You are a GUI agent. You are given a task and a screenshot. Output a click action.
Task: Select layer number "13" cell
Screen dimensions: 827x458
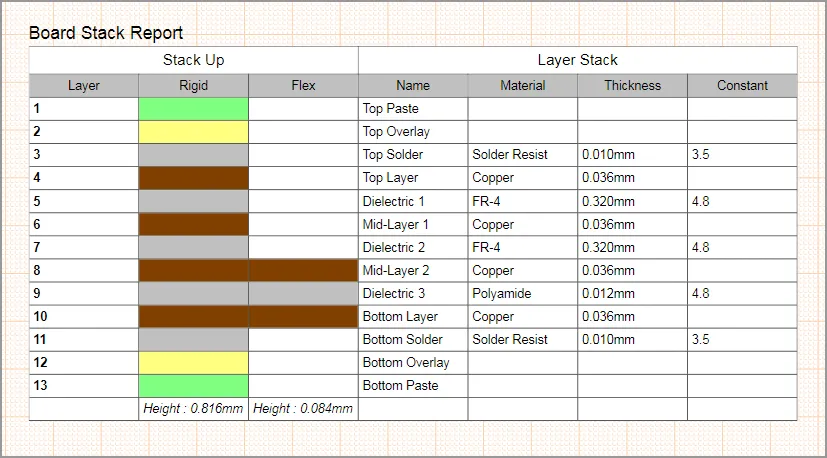(84, 386)
